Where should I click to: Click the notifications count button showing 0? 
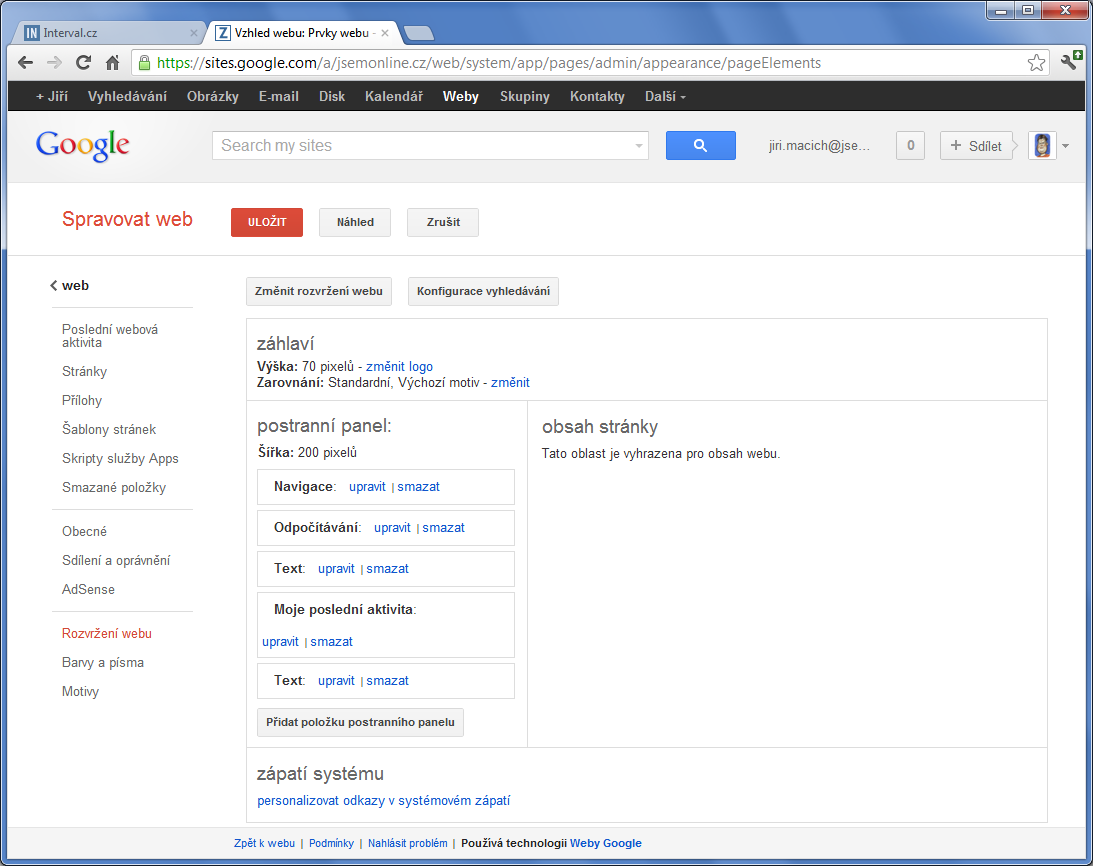click(910, 146)
